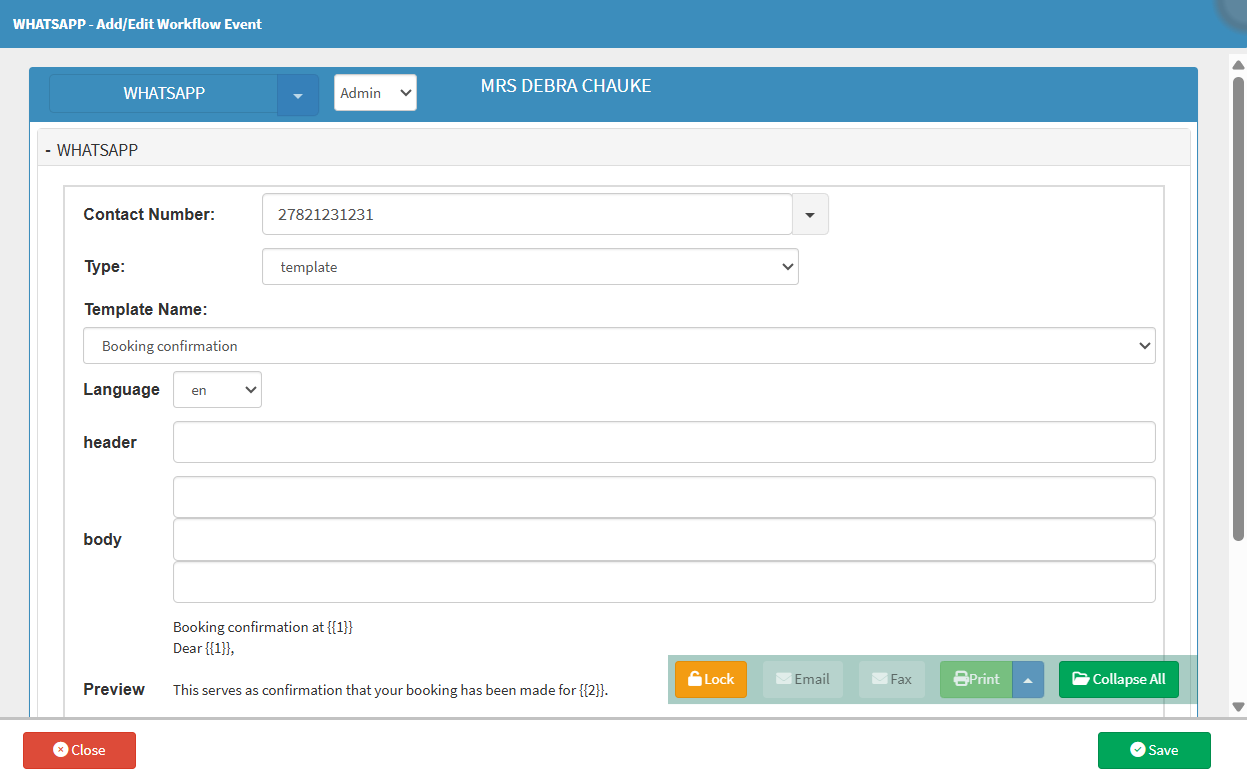Click the header text field

663,442
